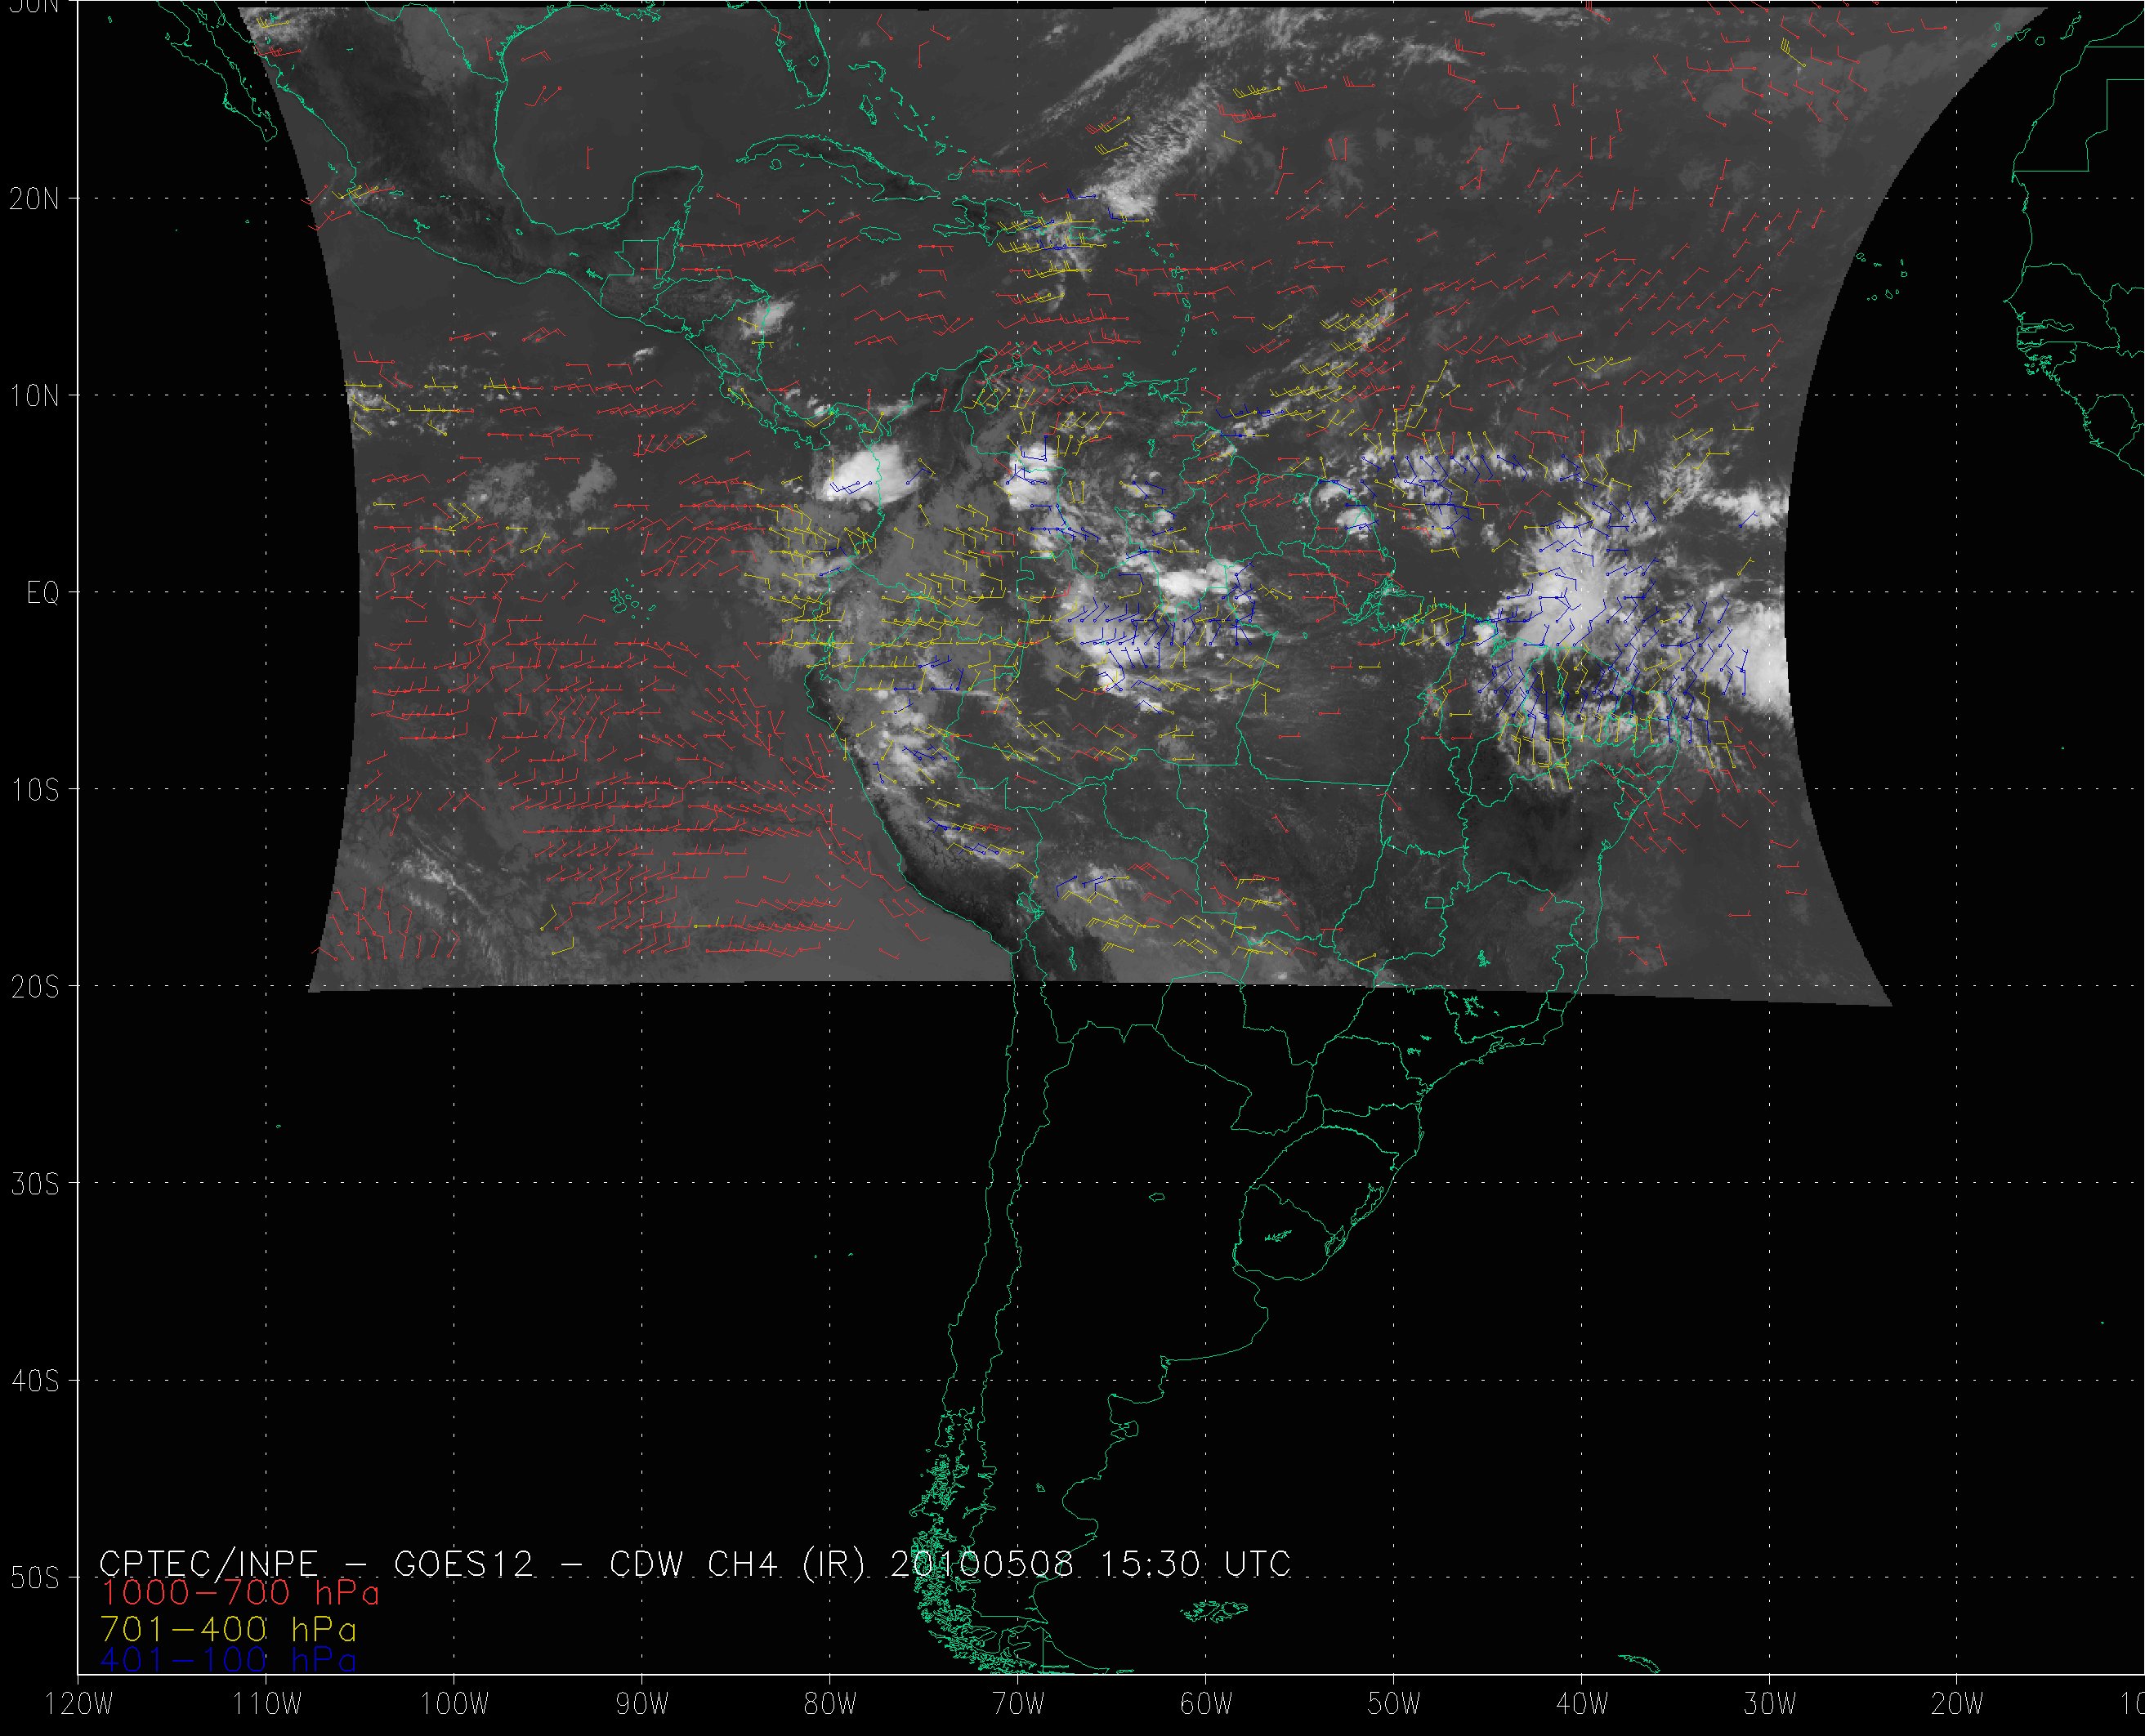Click the 50S latitude axis label
The image size is (2145, 1736).
click(34, 1578)
